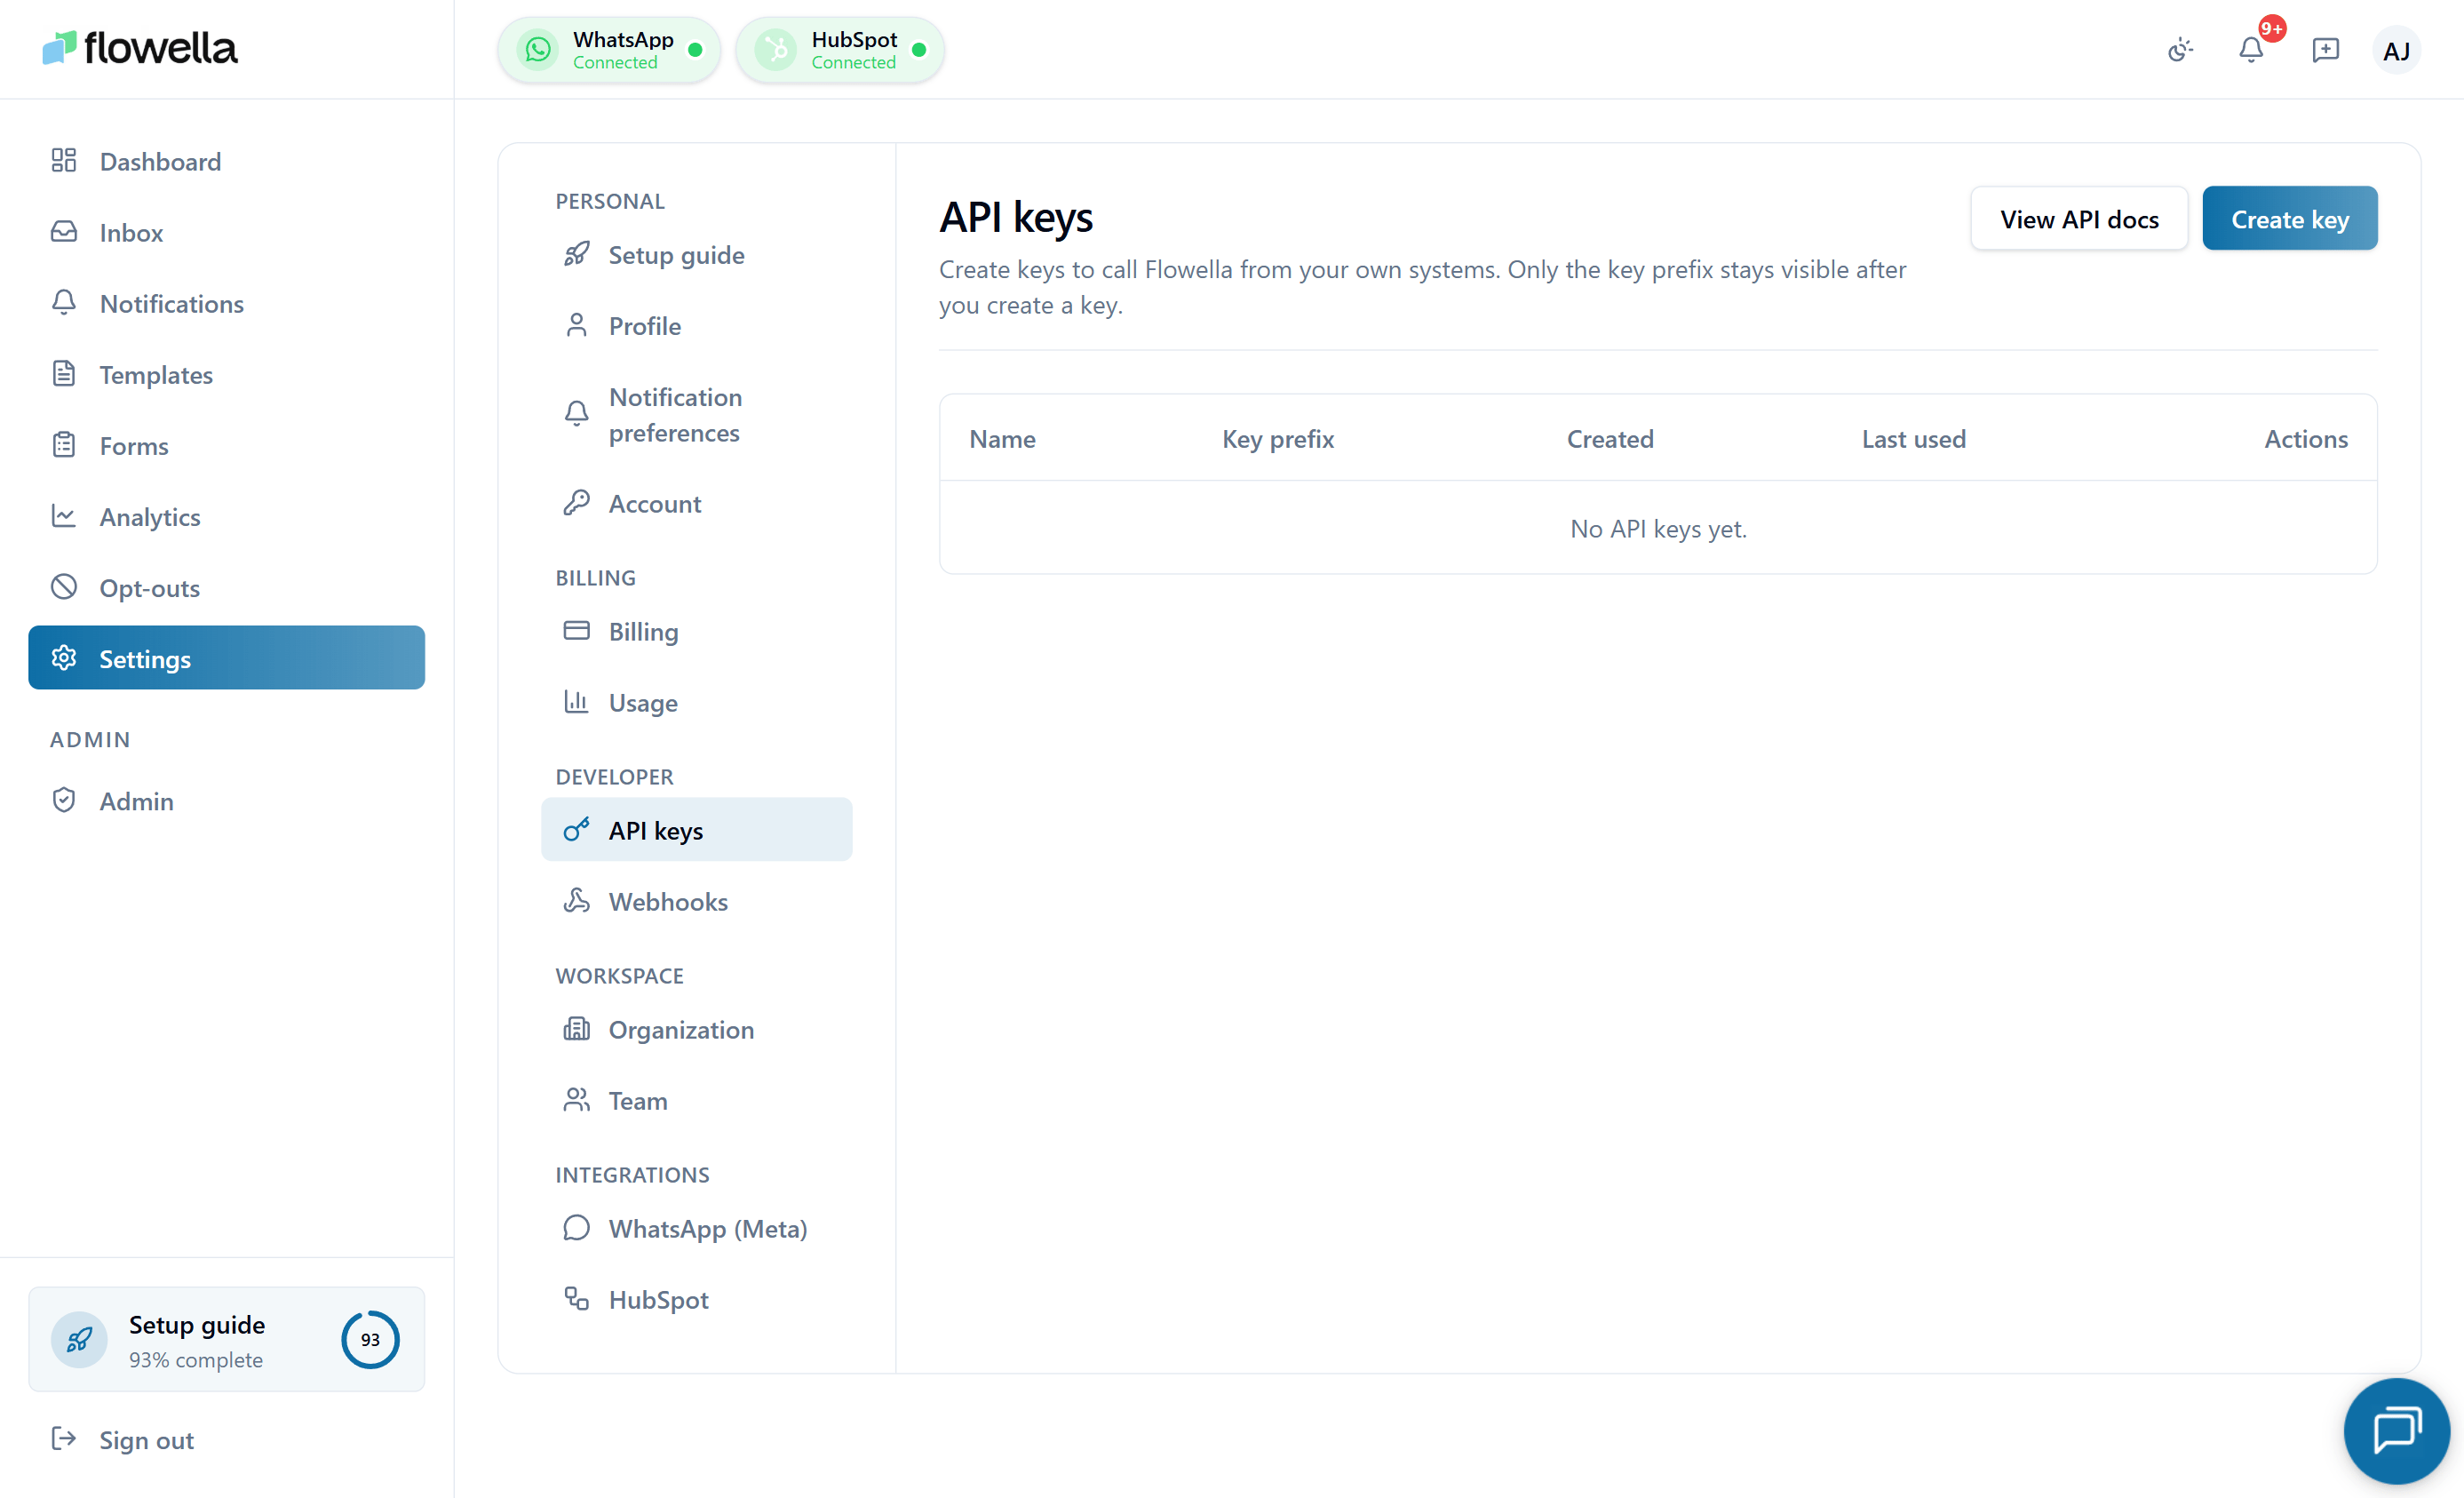Click the Setup guide rocket icon in settings
Screen dimensions: 2464x1498
pos(577,254)
